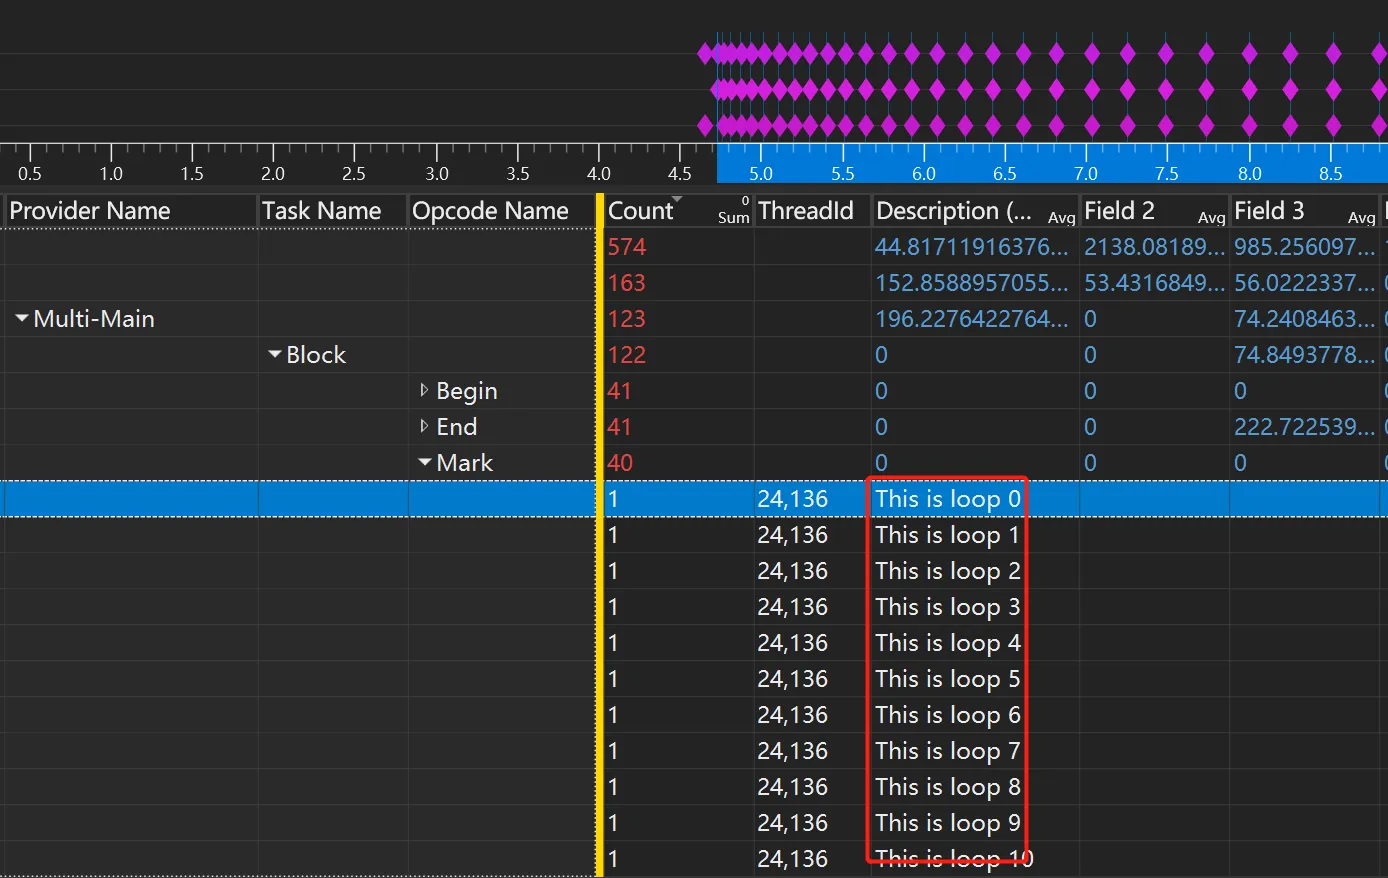Screen dimensions: 1388x878
Task: Click the Description column header
Action: (952, 211)
